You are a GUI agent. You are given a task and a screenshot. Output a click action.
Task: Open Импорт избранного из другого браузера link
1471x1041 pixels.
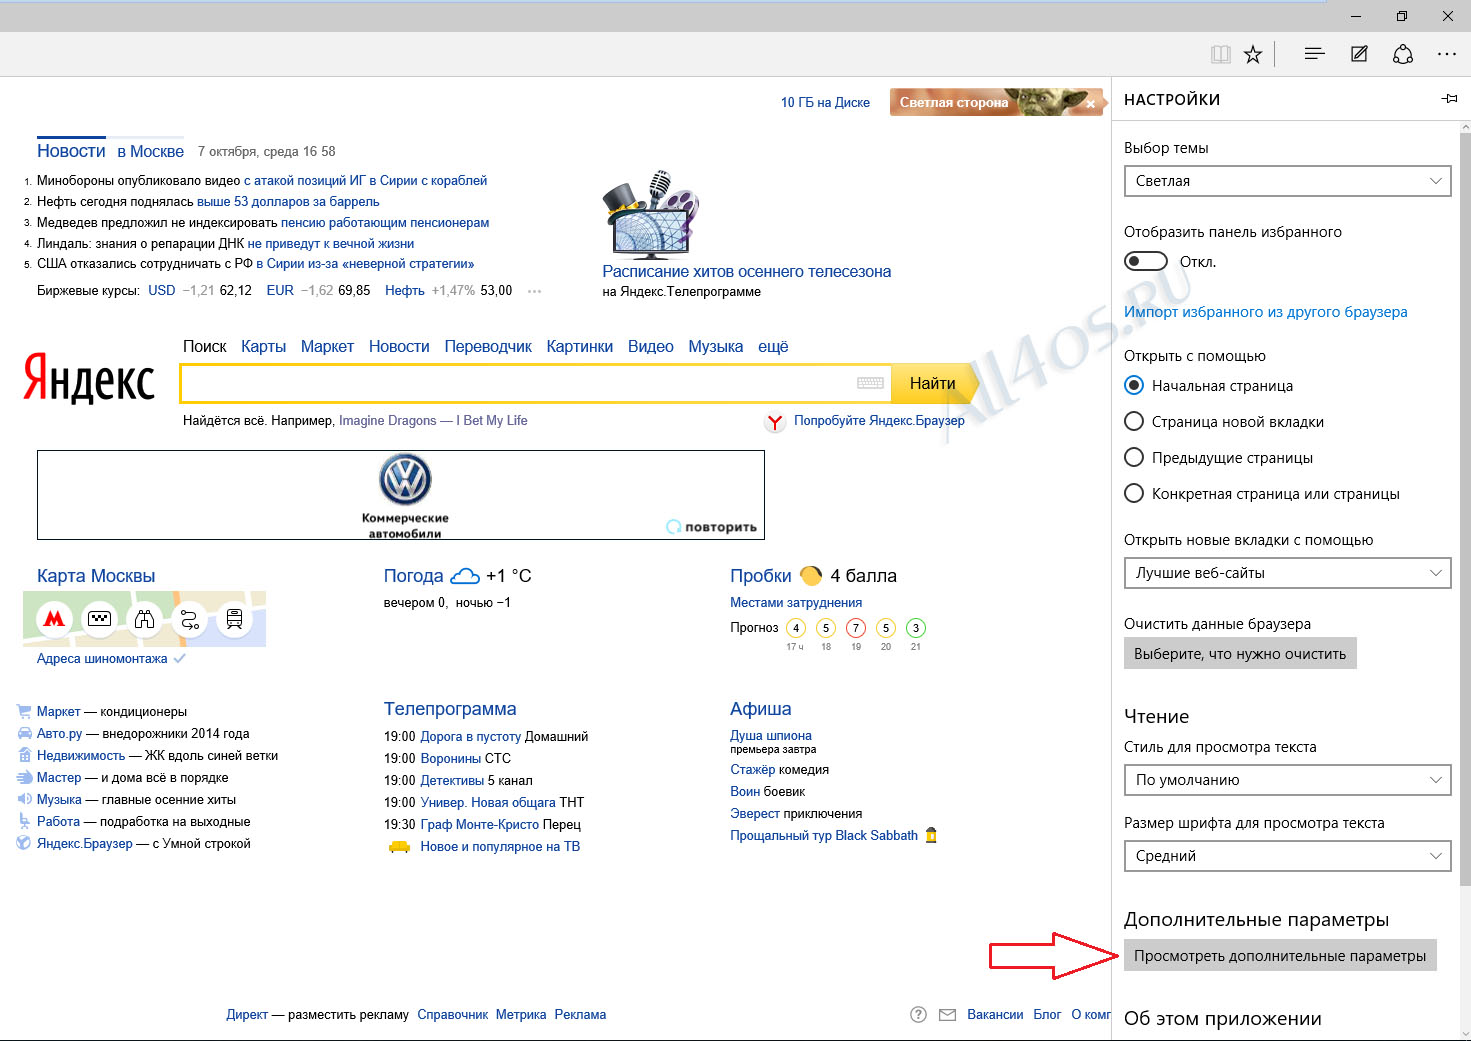(1265, 312)
